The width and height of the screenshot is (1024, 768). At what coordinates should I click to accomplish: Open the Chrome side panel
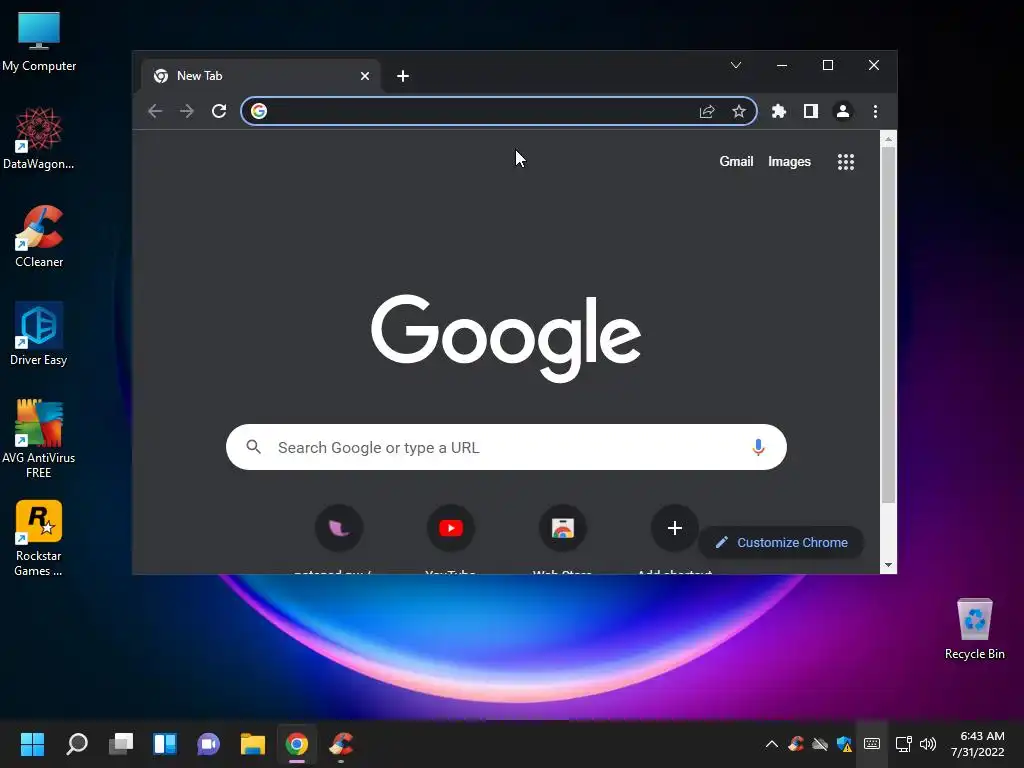[x=810, y=111]
